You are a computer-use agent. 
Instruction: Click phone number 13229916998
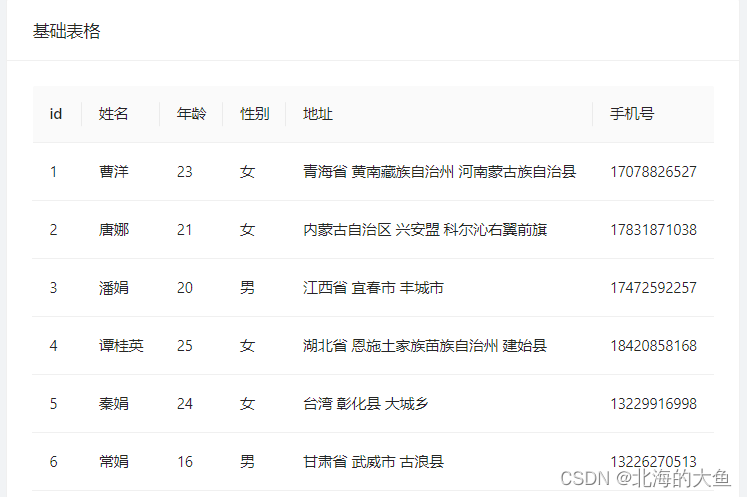click(654, 404)
